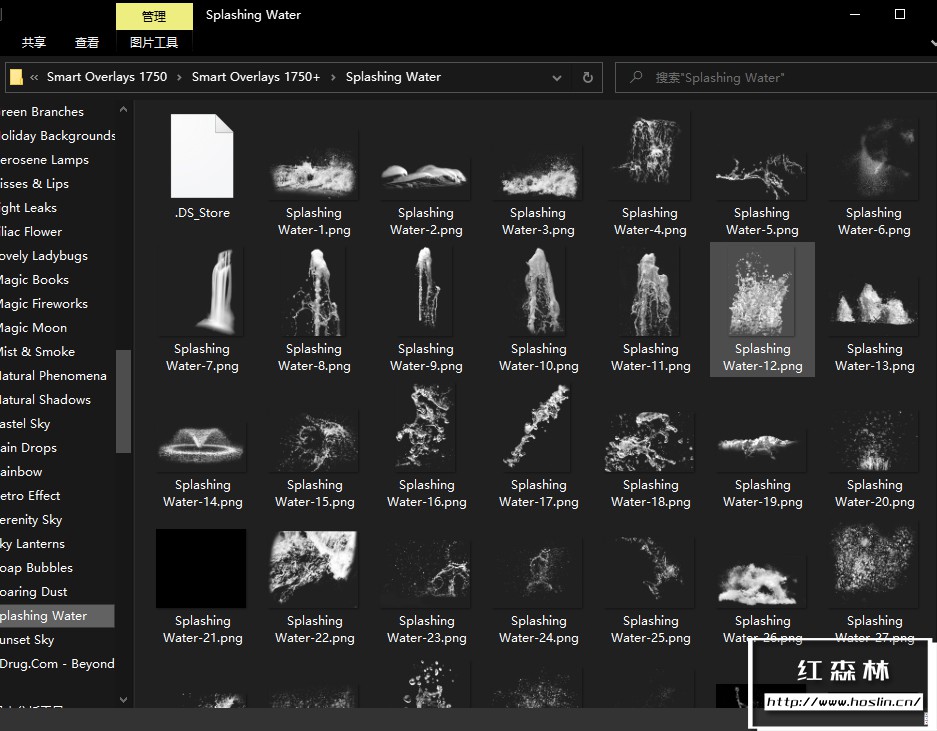Click the magnifier search icon
The image size is (937, 731).
pos(636,77)
